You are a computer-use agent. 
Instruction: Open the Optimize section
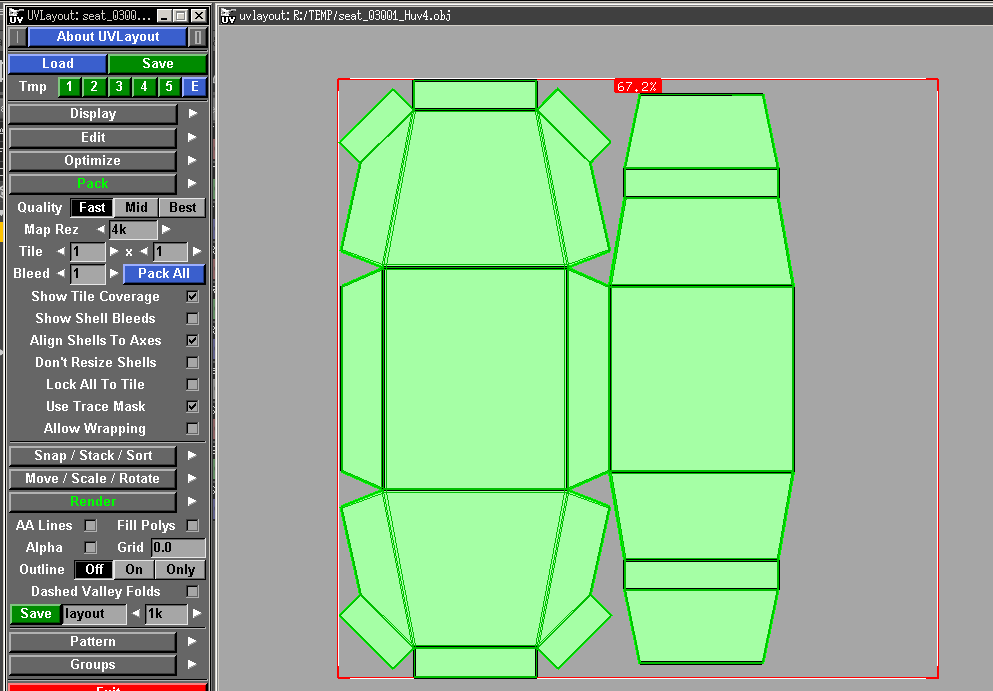pos(93,160)
